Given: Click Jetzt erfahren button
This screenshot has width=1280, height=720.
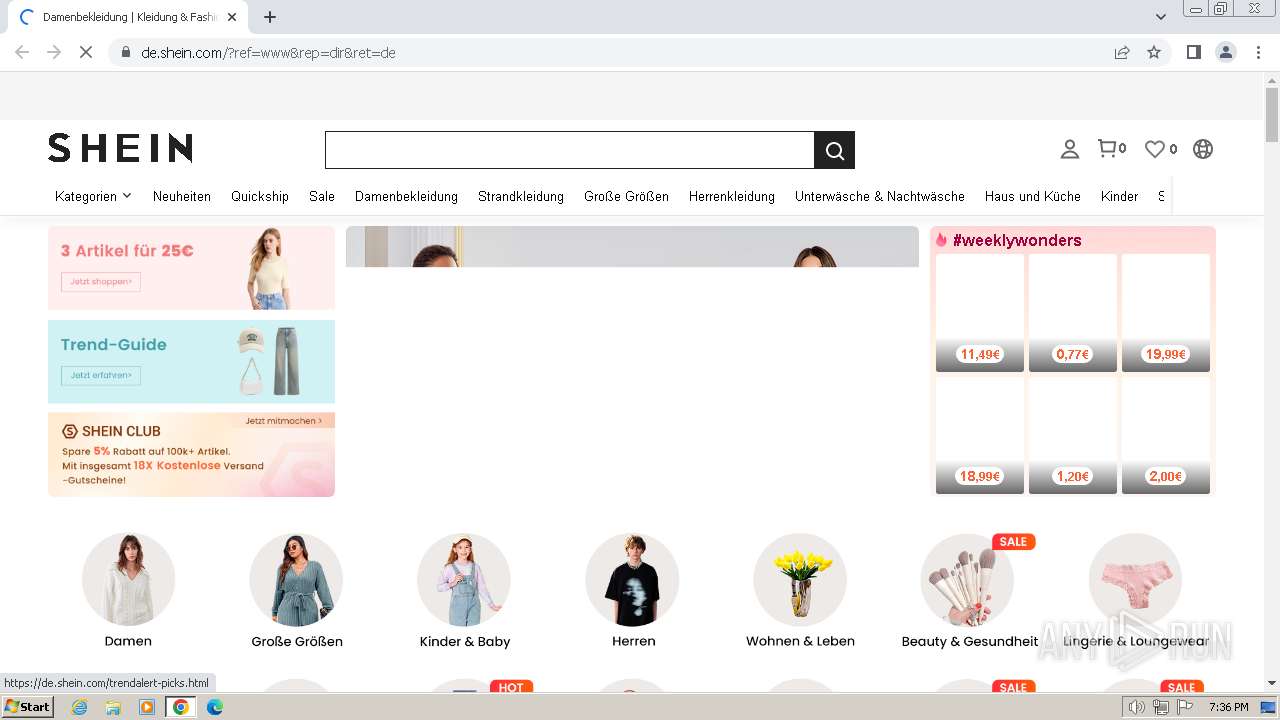Looking at the screenshot, I should (101, 376).
